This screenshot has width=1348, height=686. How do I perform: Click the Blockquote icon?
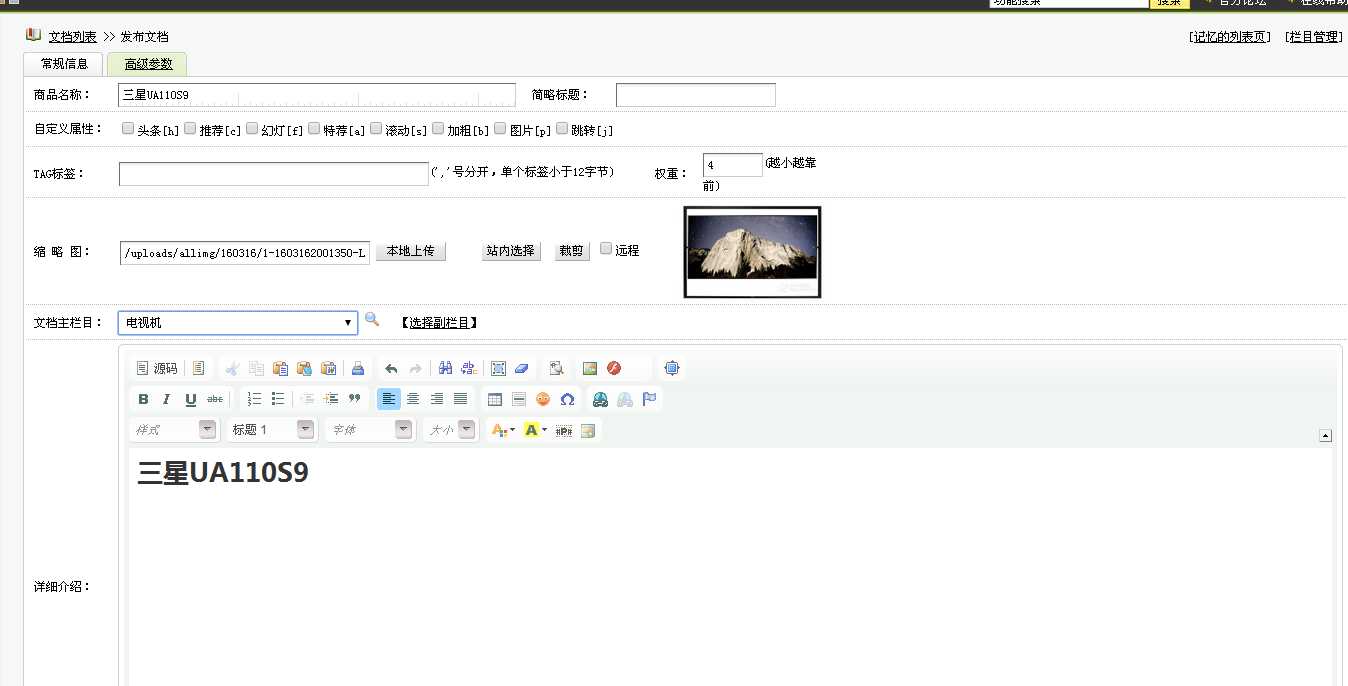pyautogui.click(x=355, y=399)
